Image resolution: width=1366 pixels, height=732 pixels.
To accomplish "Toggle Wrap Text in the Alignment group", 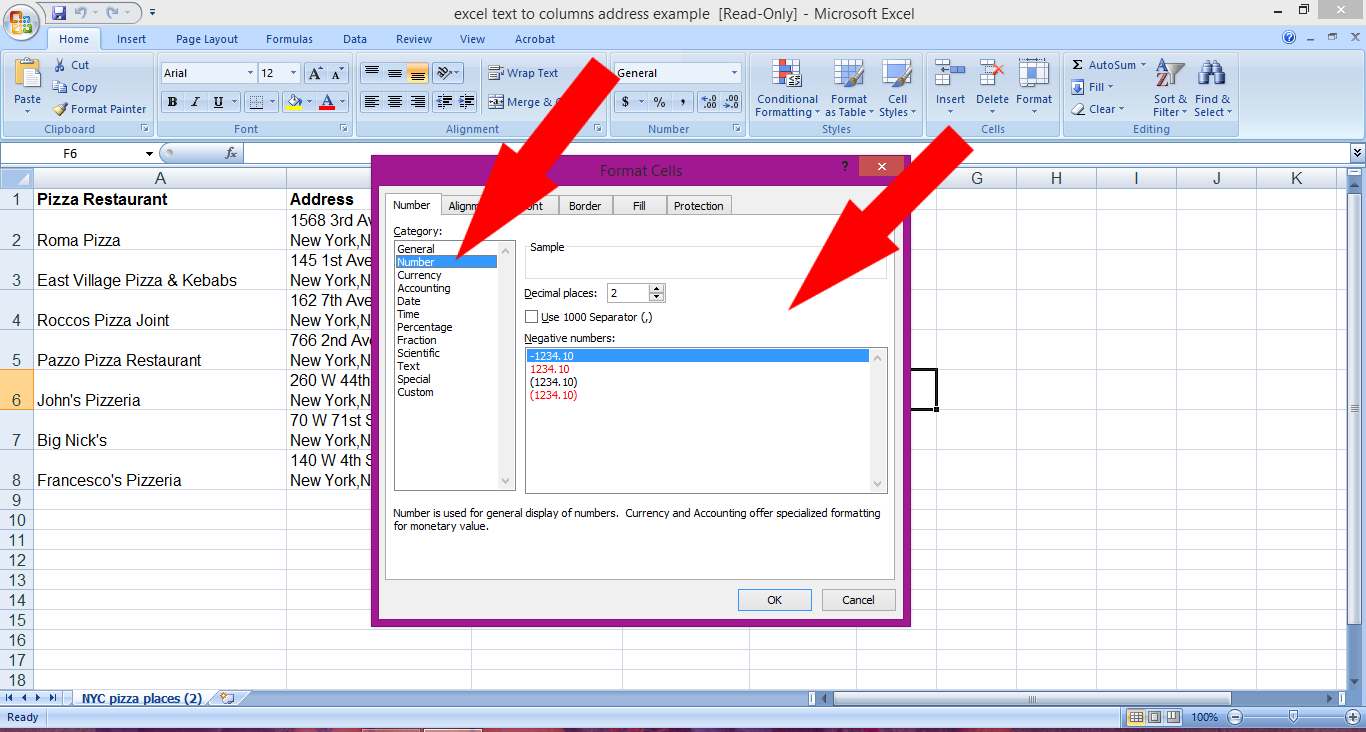I will (521, 72).
